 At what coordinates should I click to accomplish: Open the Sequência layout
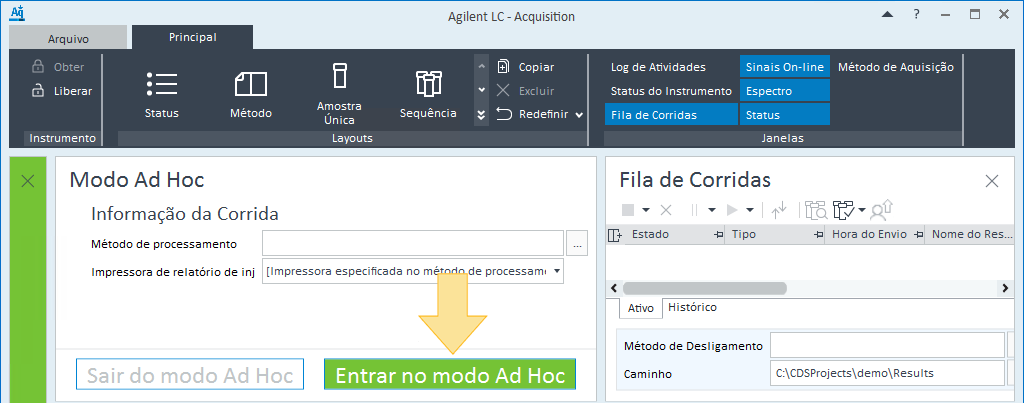point(428,95)
